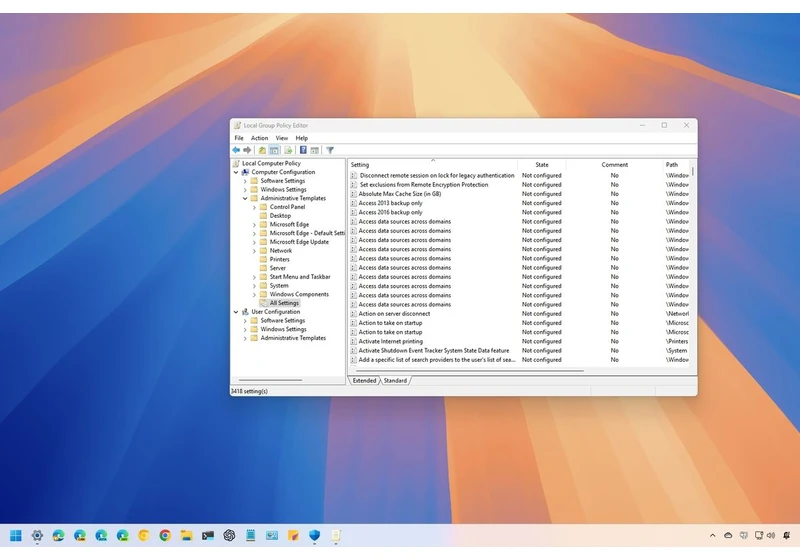Show hidden tray icons chevron
The width and height of the screenshot is (800, 560).
713,536
